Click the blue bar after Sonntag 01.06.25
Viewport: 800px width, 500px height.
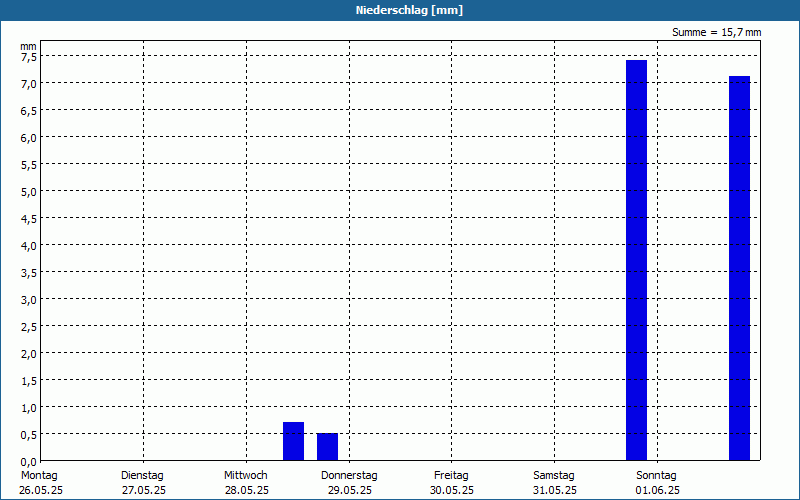coord(739,268)
